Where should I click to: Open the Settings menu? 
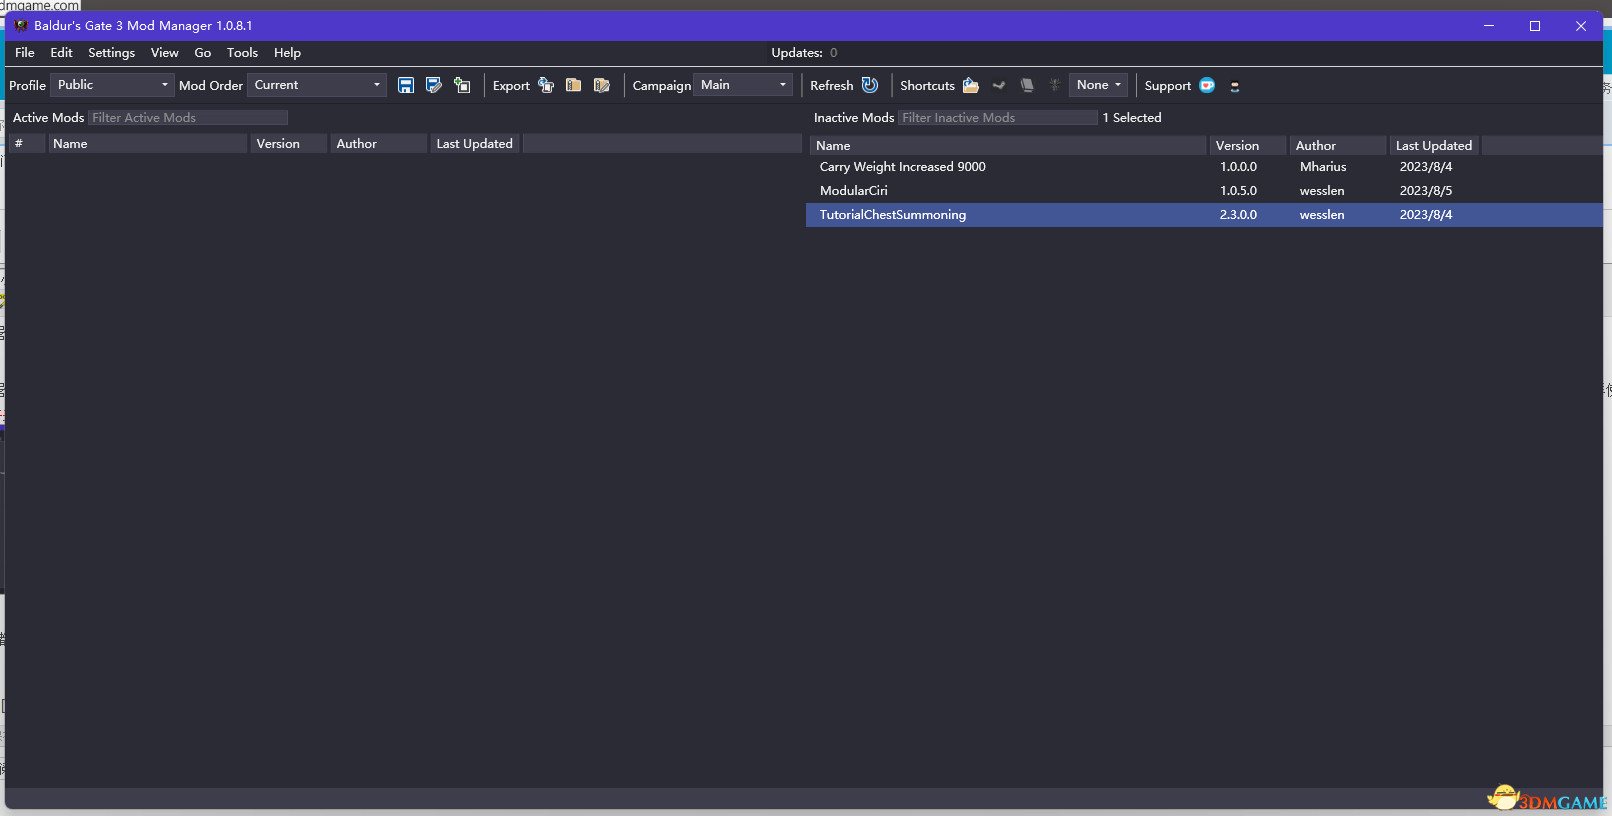click(111, 53)
